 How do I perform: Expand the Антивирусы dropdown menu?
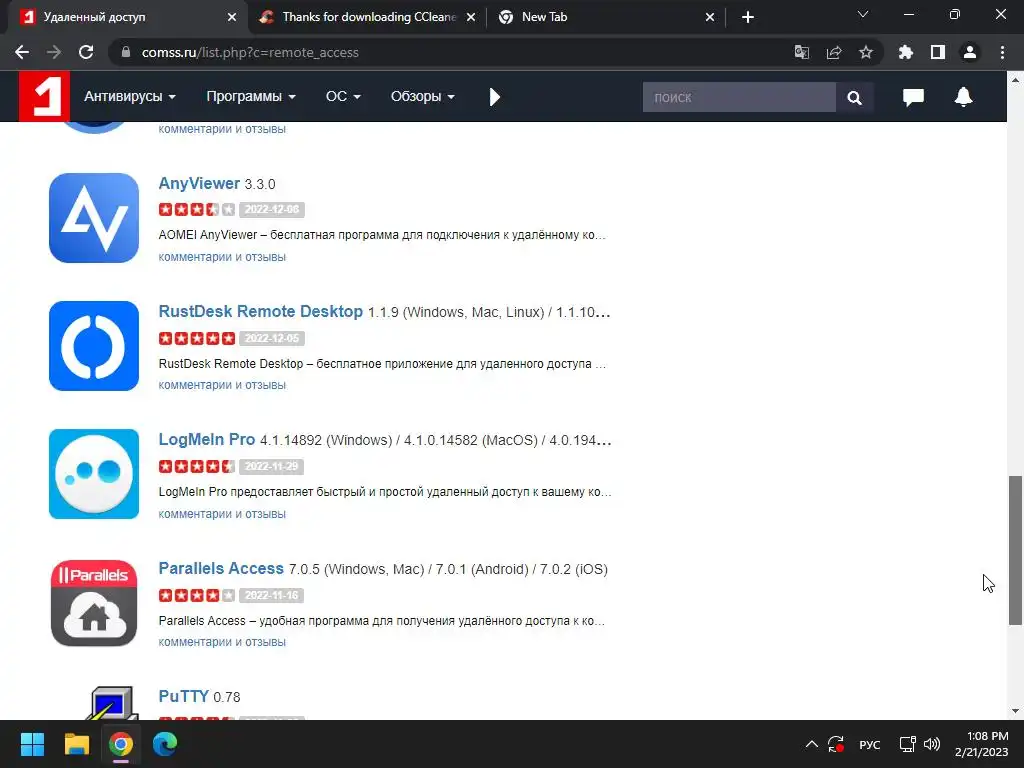point(130,96)
